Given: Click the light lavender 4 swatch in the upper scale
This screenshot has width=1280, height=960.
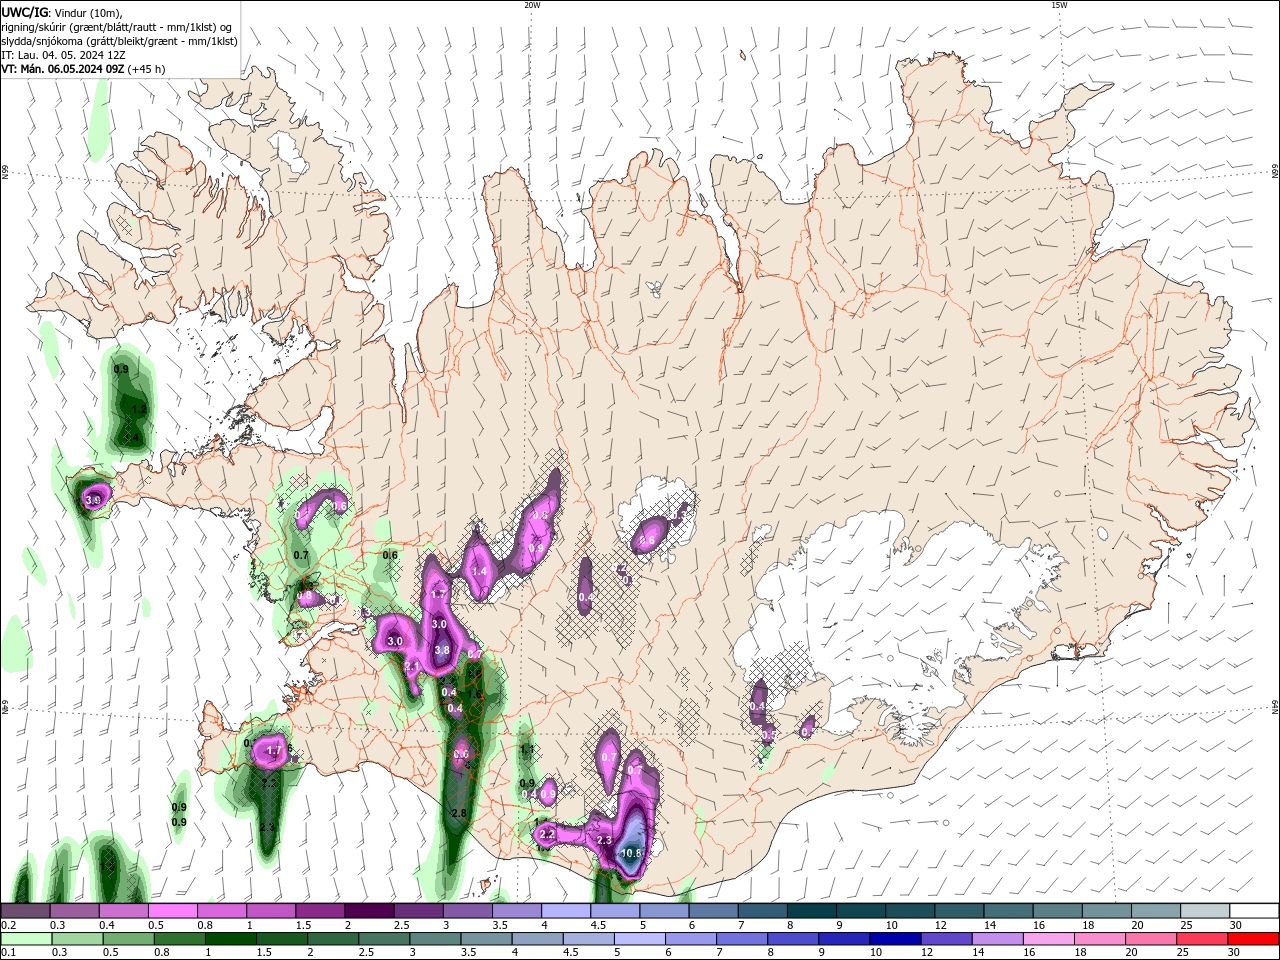Looking at the screenshot, I should (566, 911).
